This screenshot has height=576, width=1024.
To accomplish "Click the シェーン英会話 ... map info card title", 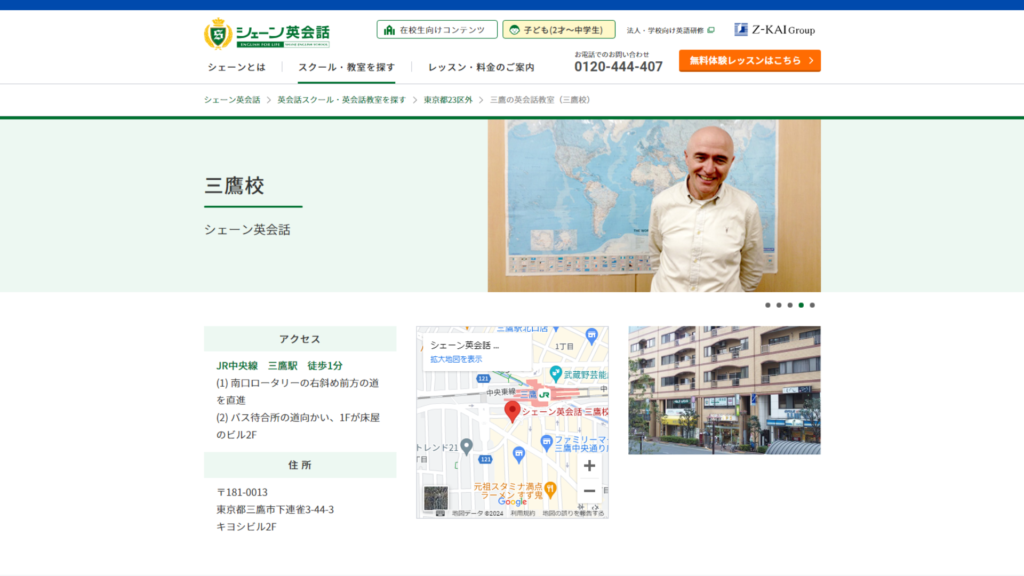I will pos(464,345).
